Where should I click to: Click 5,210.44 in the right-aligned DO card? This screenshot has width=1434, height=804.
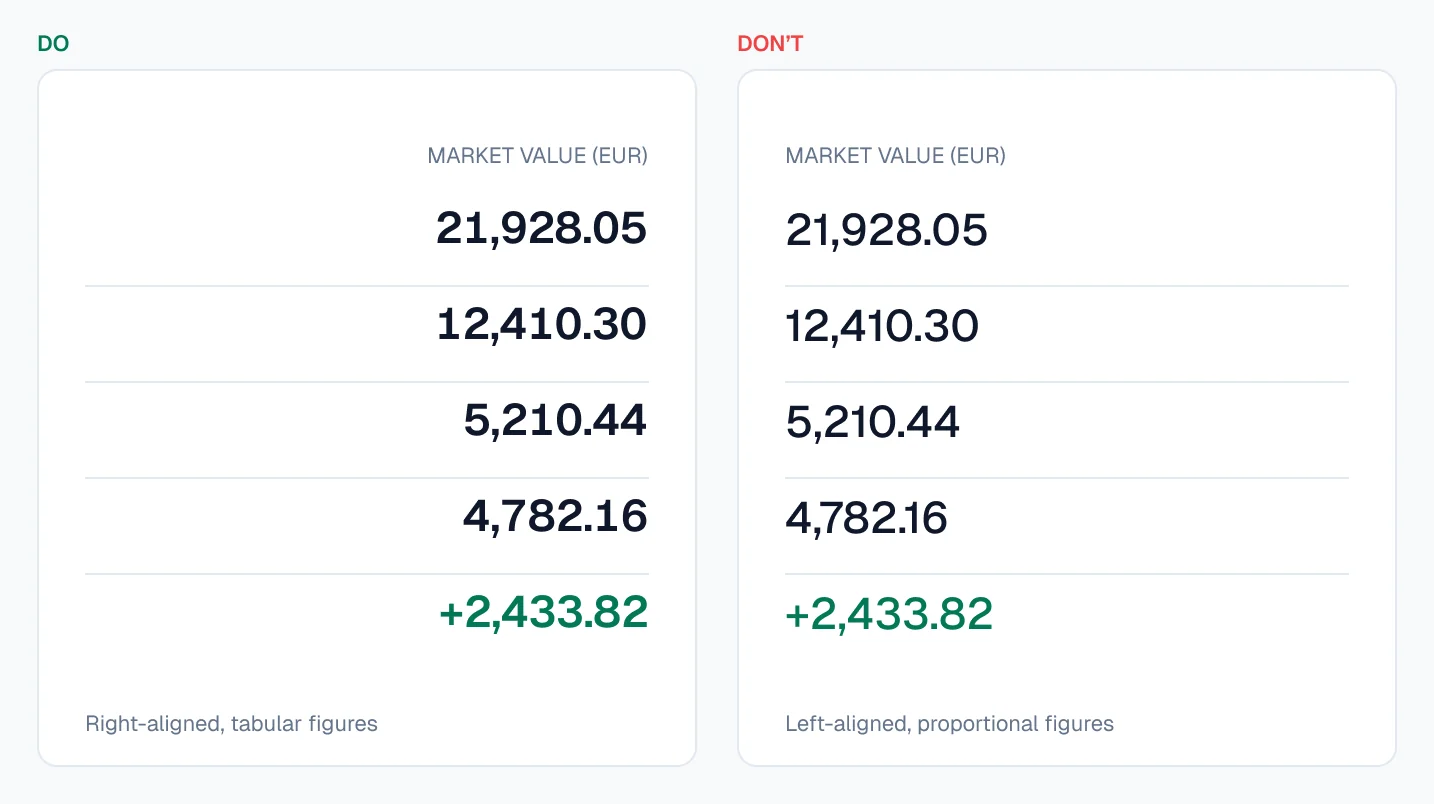click(556, 421)
